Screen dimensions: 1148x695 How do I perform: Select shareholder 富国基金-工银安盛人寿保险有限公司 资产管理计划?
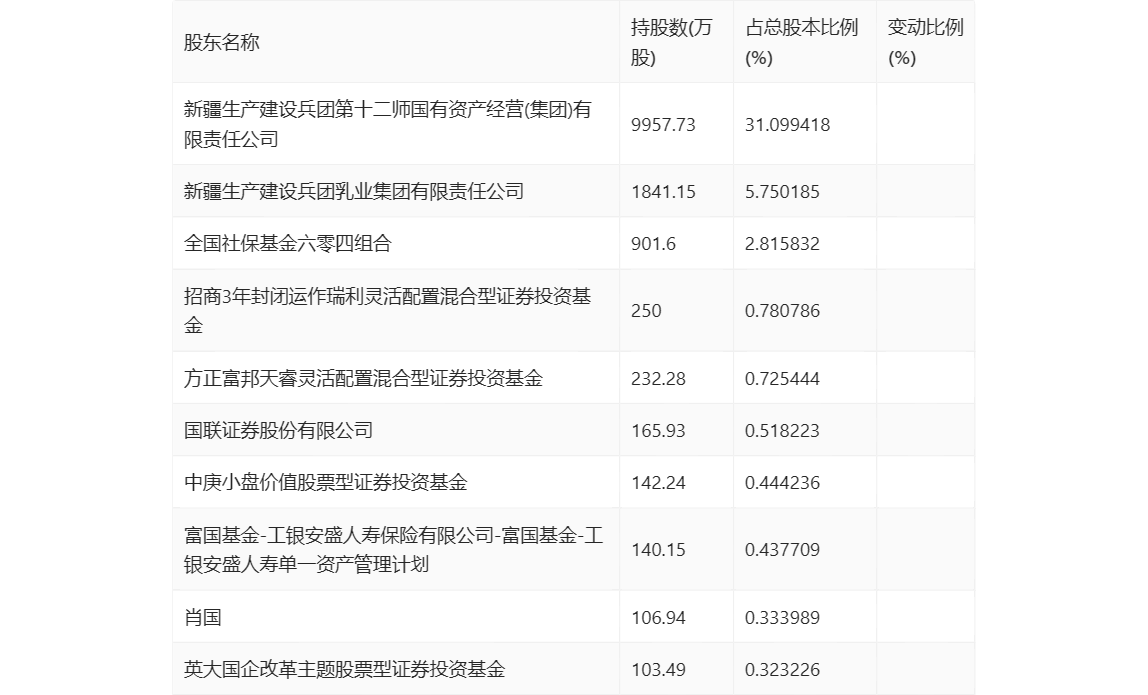tap(393, 550)
